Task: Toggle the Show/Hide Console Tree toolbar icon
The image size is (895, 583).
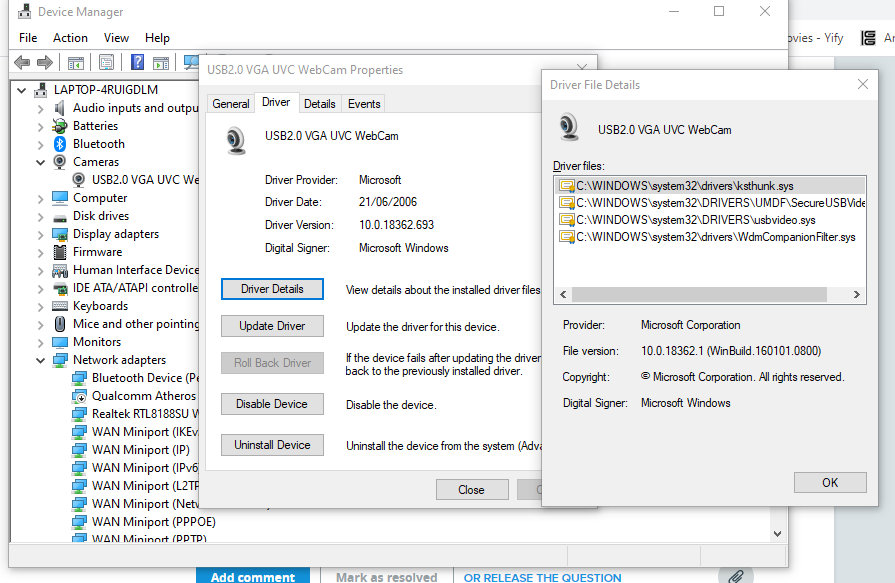Action: coord(75,62)
